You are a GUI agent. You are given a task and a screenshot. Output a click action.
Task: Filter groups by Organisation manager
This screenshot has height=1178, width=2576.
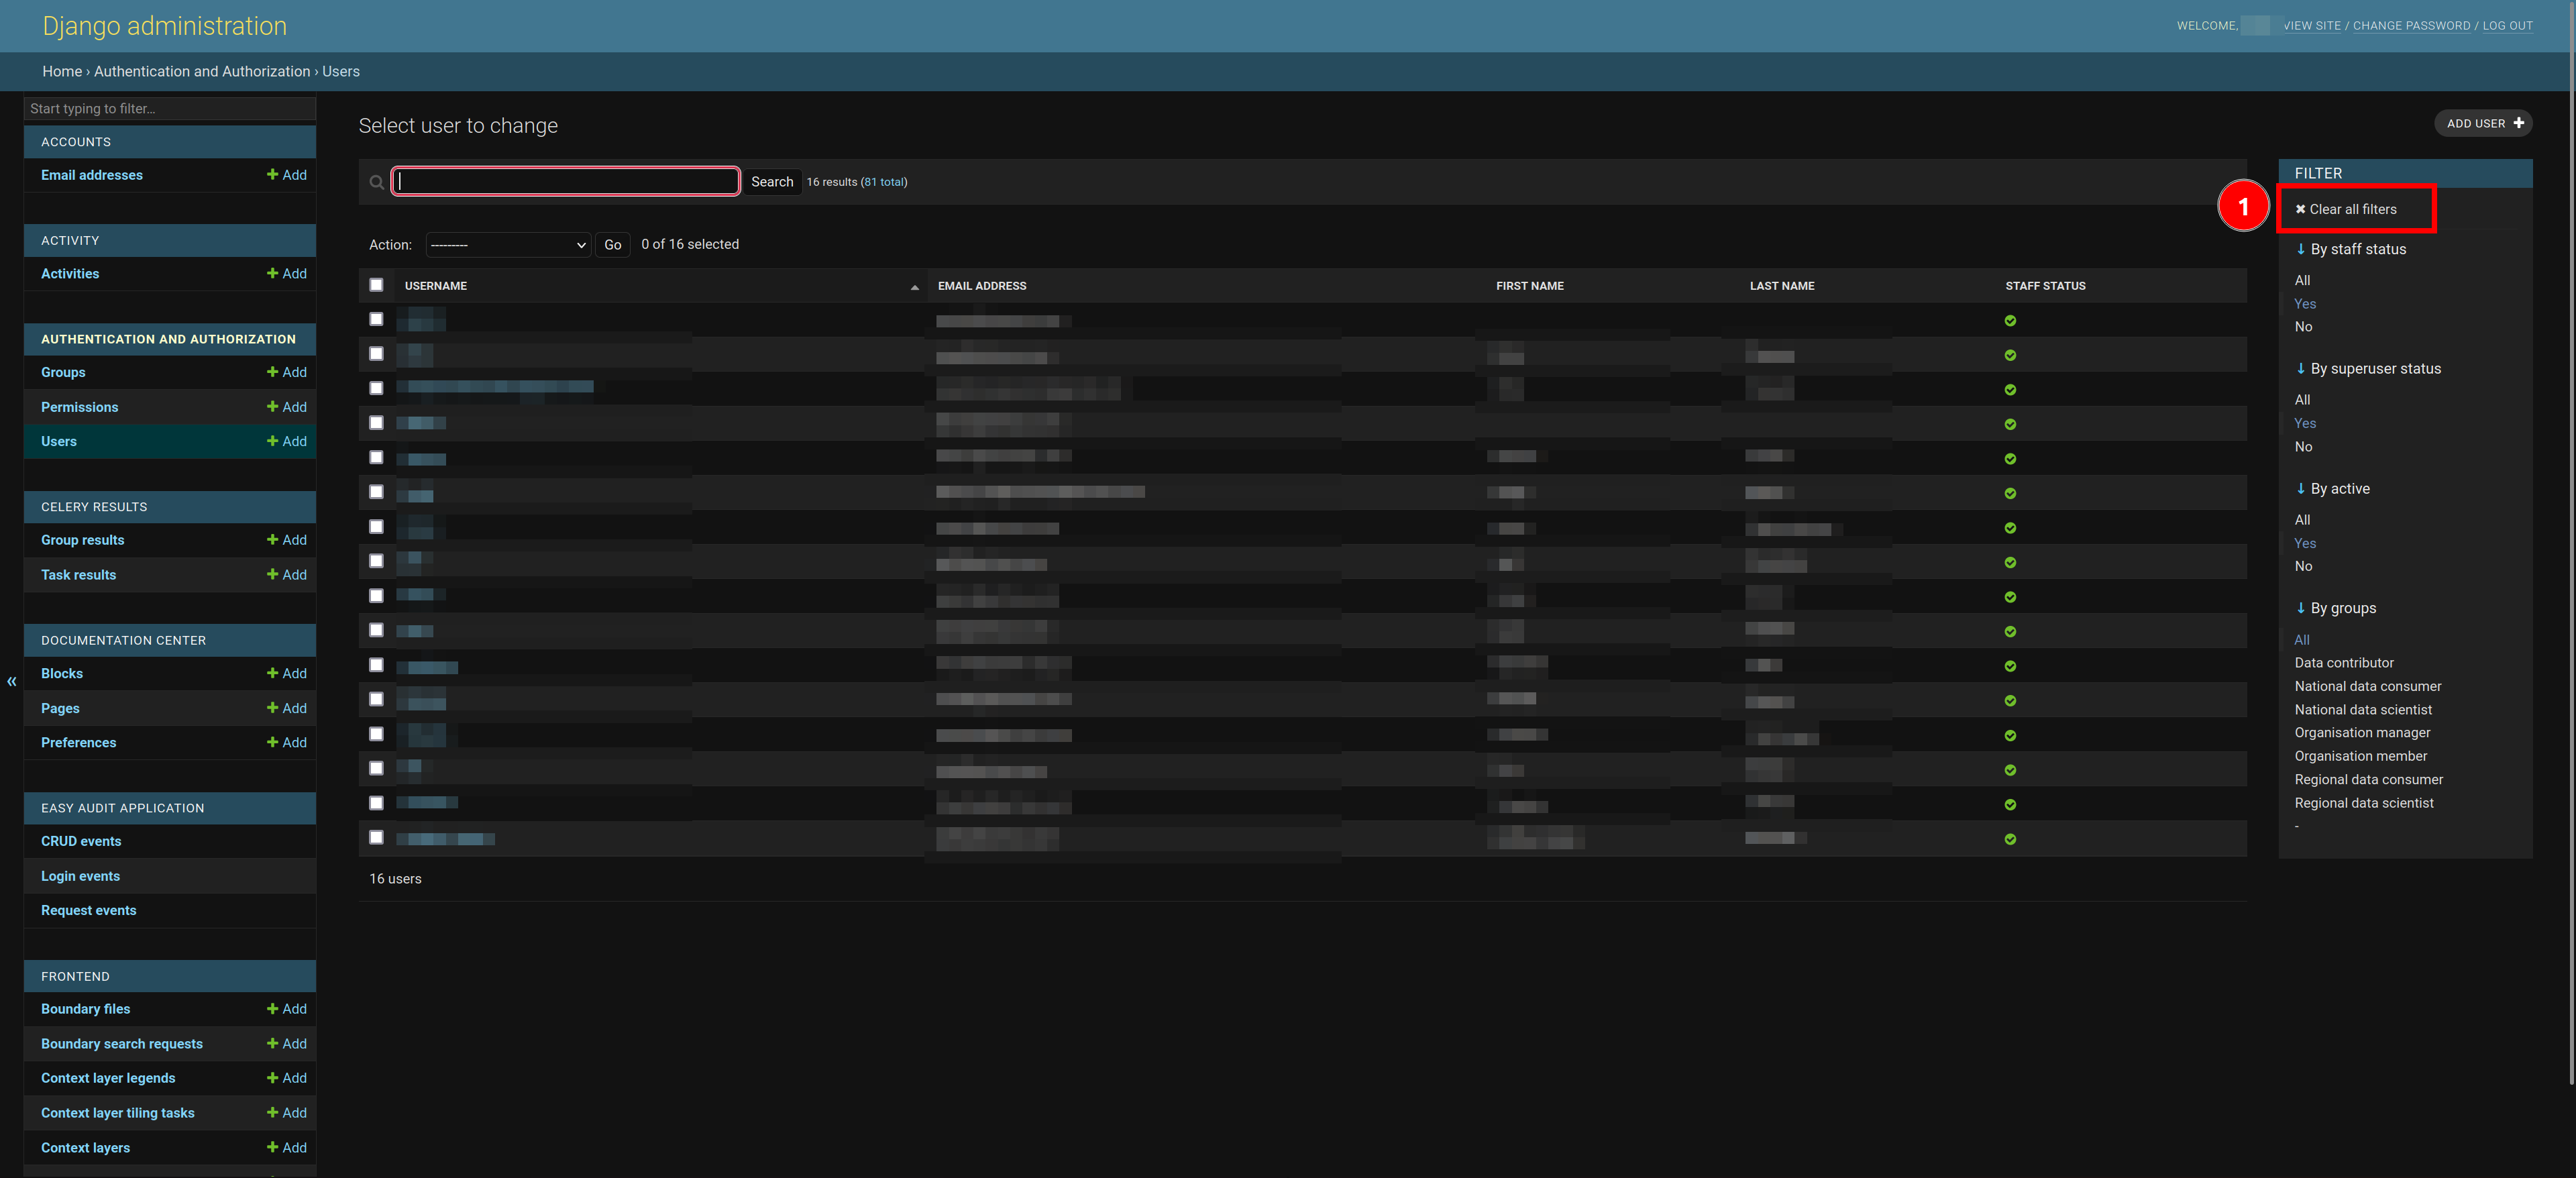(2362, 733)
